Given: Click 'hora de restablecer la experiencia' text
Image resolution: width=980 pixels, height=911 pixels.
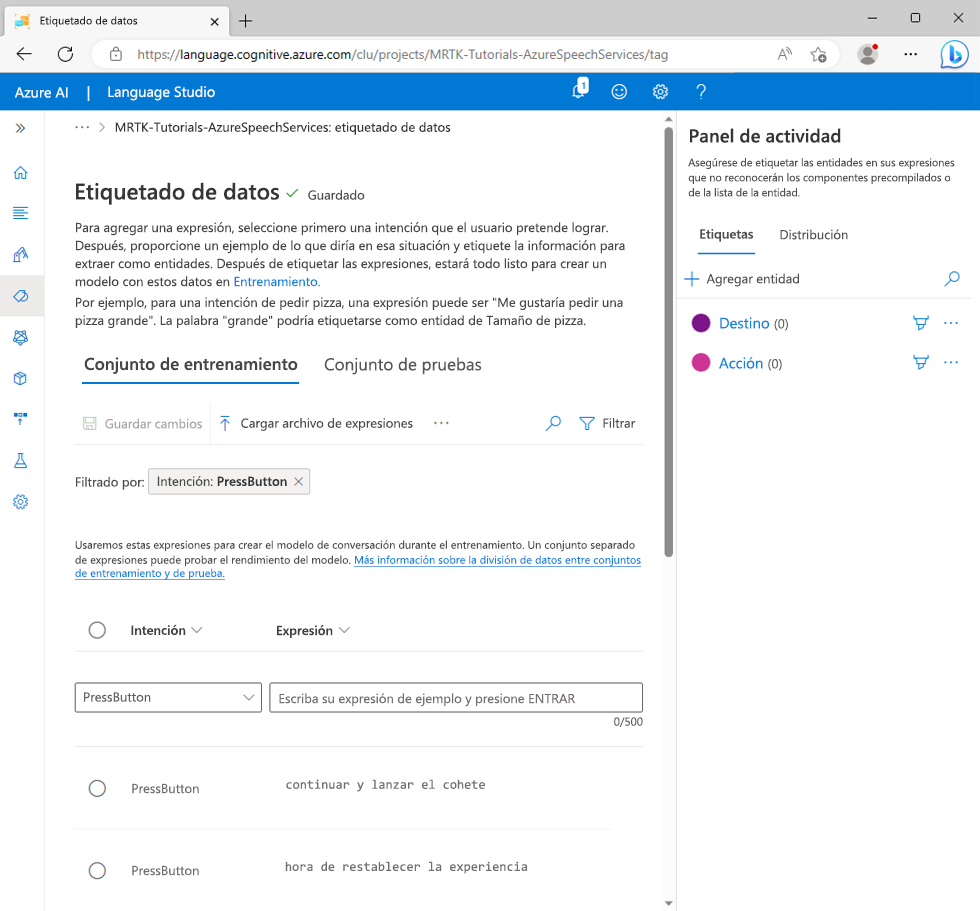Looking at the screenshot, I should pyautogui.click(x=406, y=867).
